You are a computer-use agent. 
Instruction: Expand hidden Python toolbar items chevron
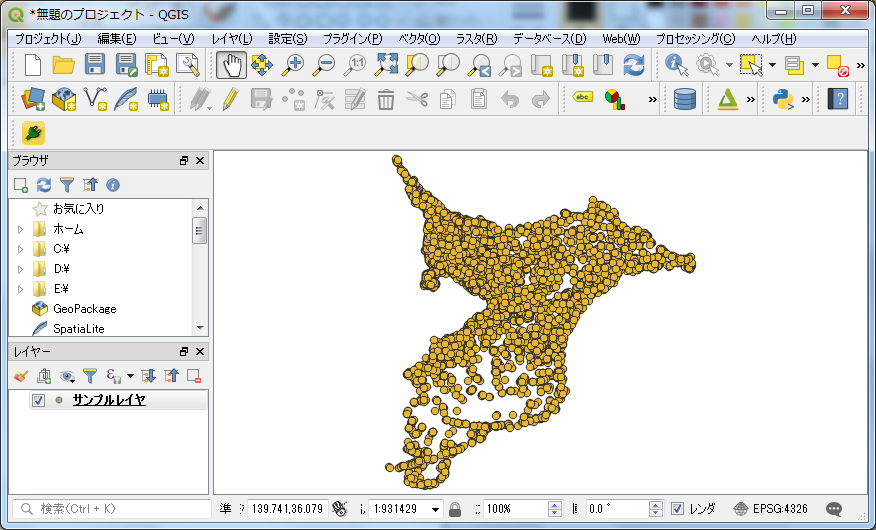click(806, 99)
